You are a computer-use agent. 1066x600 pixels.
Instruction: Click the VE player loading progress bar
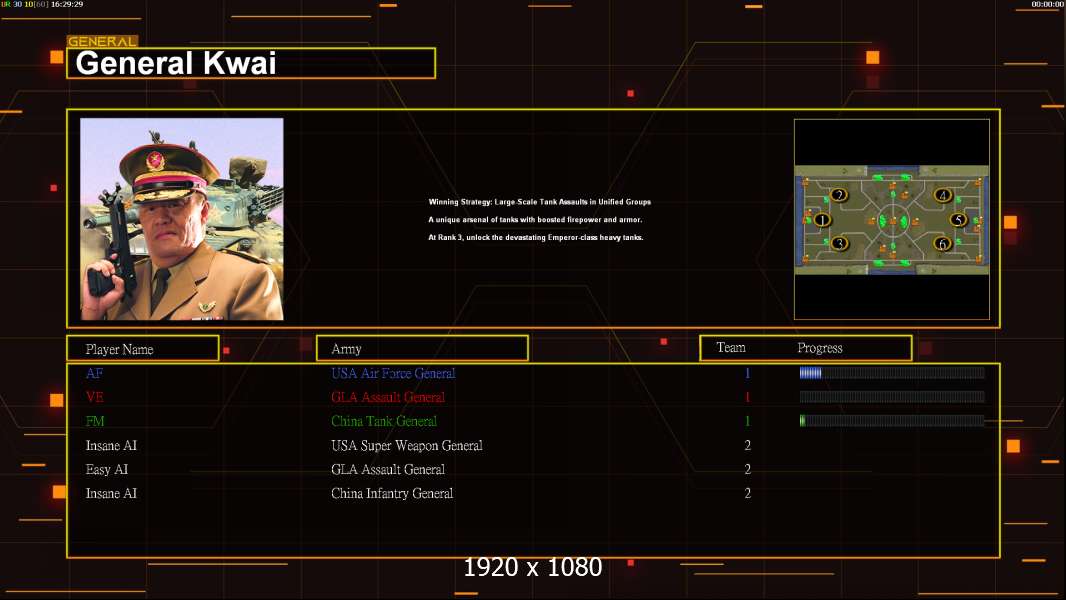point(892,397)
